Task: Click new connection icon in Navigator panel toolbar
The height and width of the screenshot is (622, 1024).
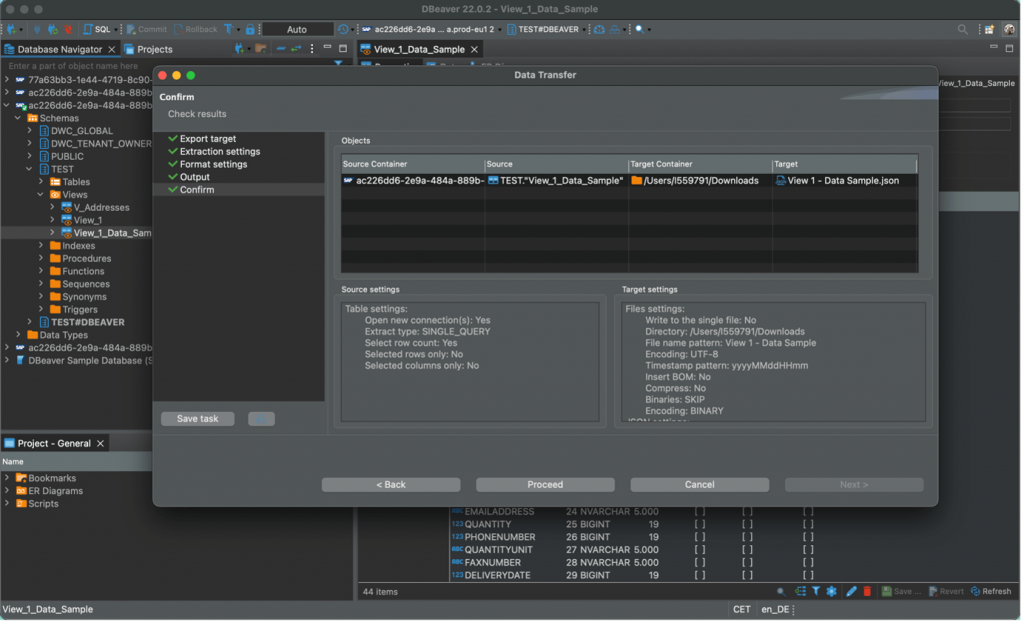Action: 239,49
